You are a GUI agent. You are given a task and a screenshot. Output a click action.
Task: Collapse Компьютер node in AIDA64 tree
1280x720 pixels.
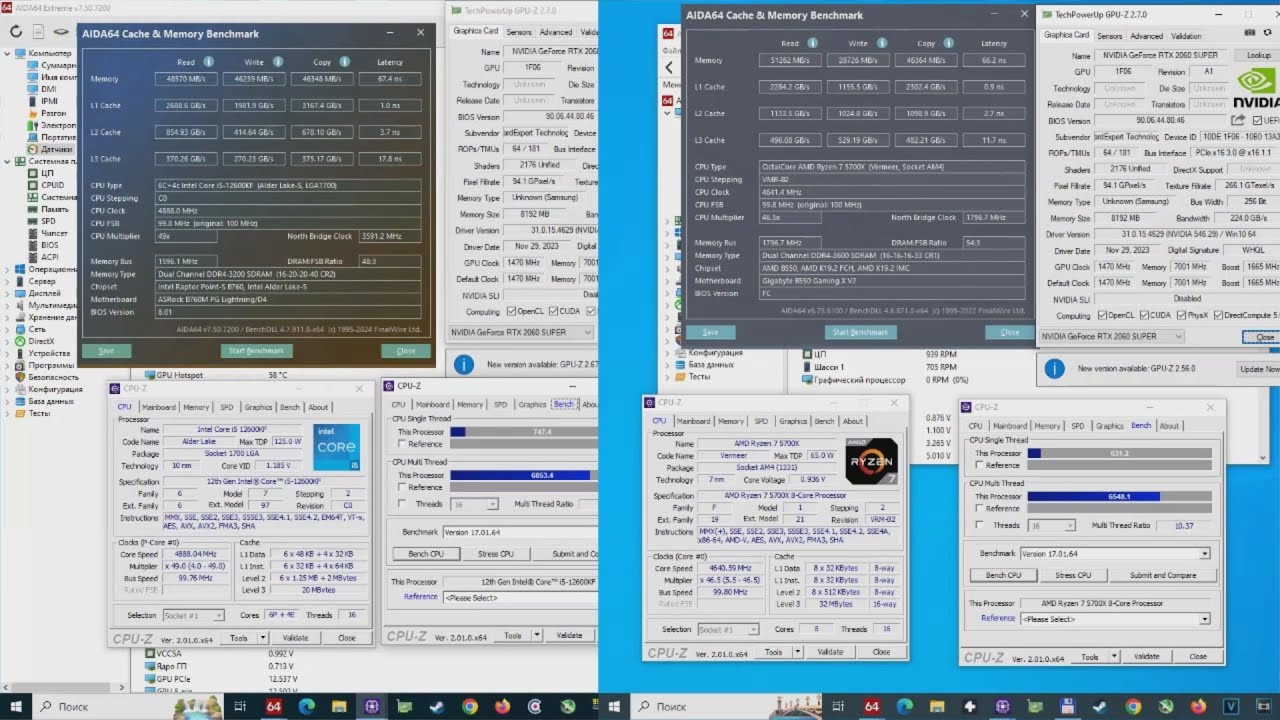pyautogui.click(x=9, y=53)
